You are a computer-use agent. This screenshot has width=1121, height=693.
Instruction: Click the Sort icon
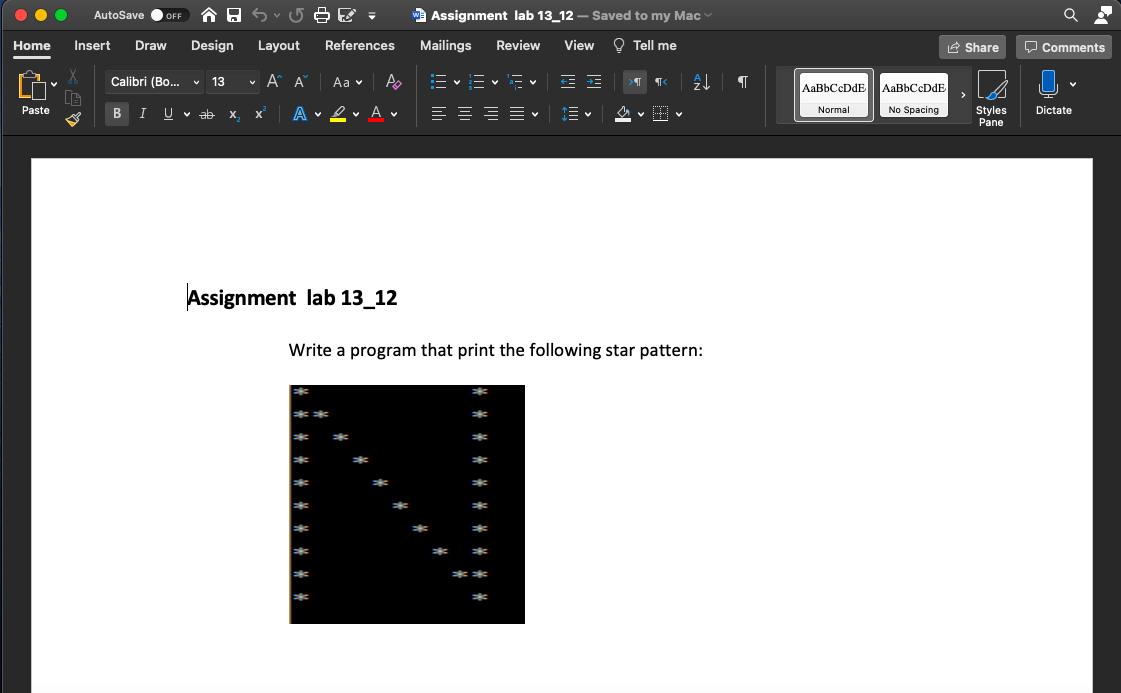(x=701, y=81)
